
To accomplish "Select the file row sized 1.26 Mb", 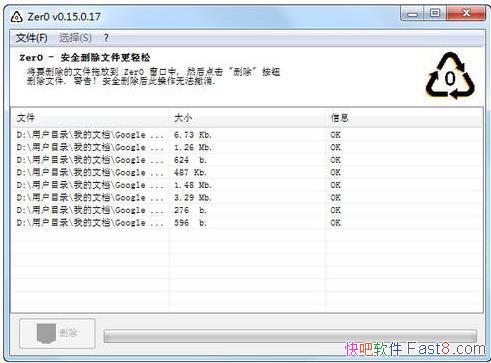I will coord(247,147).
